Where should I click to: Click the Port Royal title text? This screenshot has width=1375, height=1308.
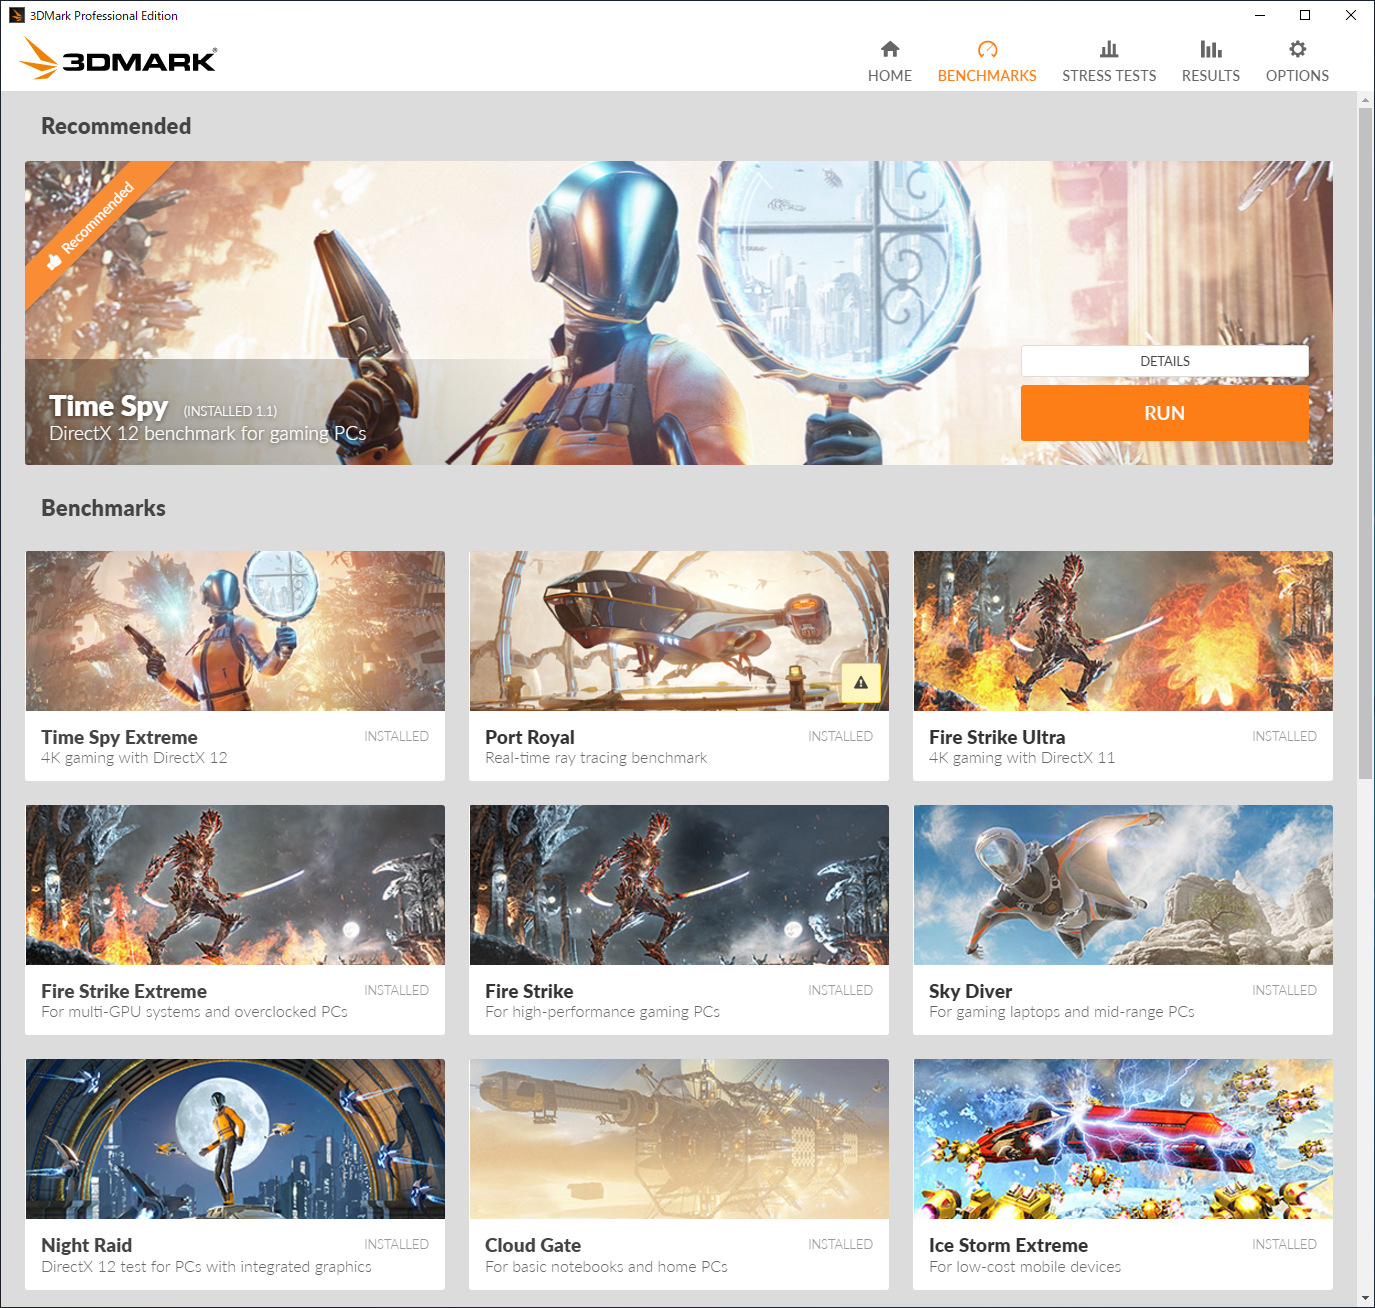[x=530, y=737]
